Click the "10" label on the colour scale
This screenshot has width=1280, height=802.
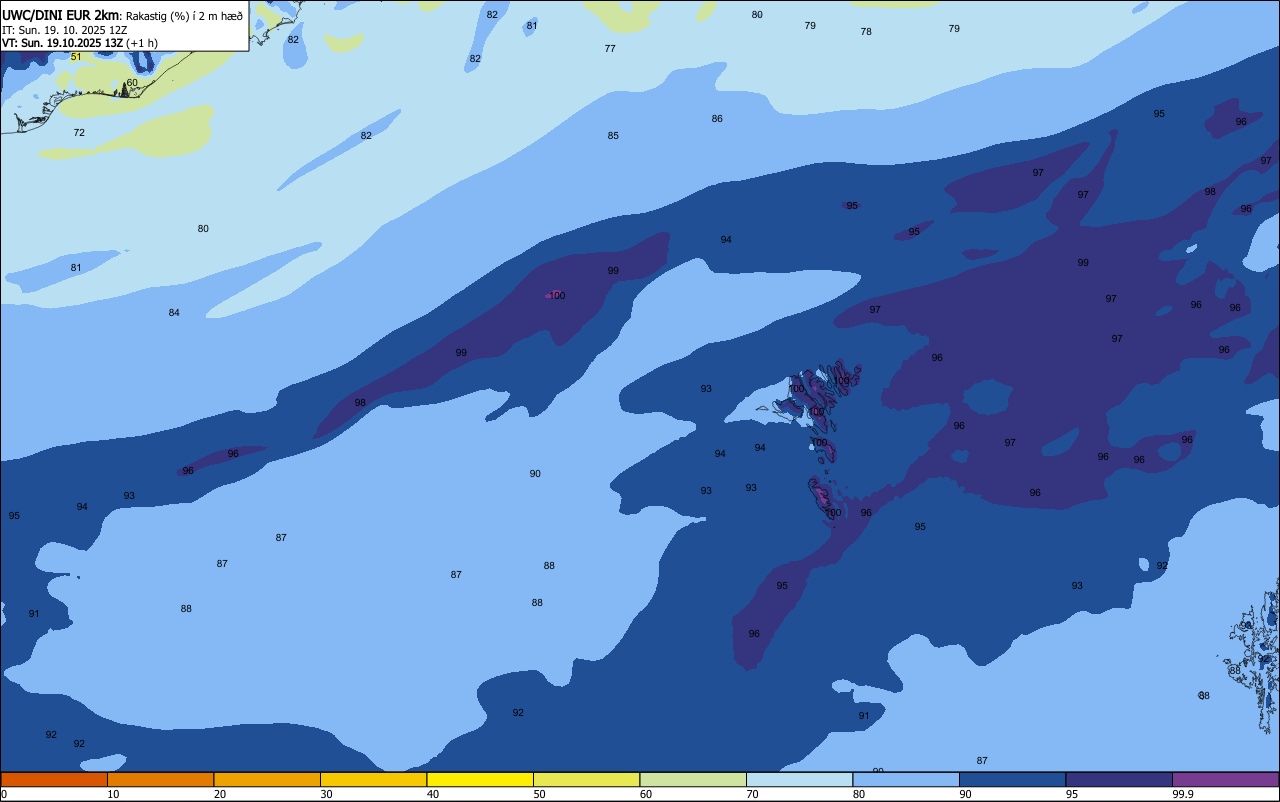pyautogui.click(x=113, y=794)
